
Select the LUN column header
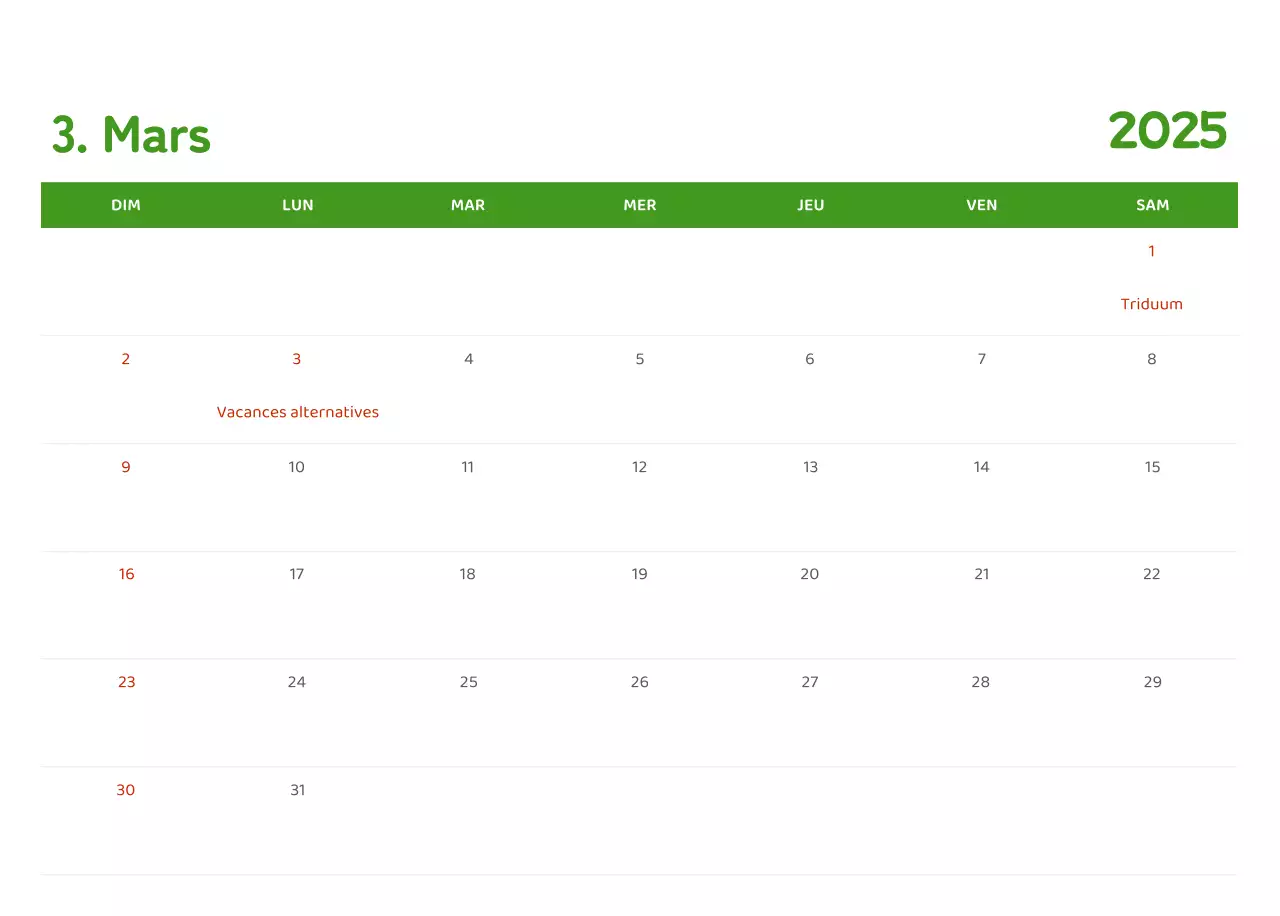(x=297, y=205)
